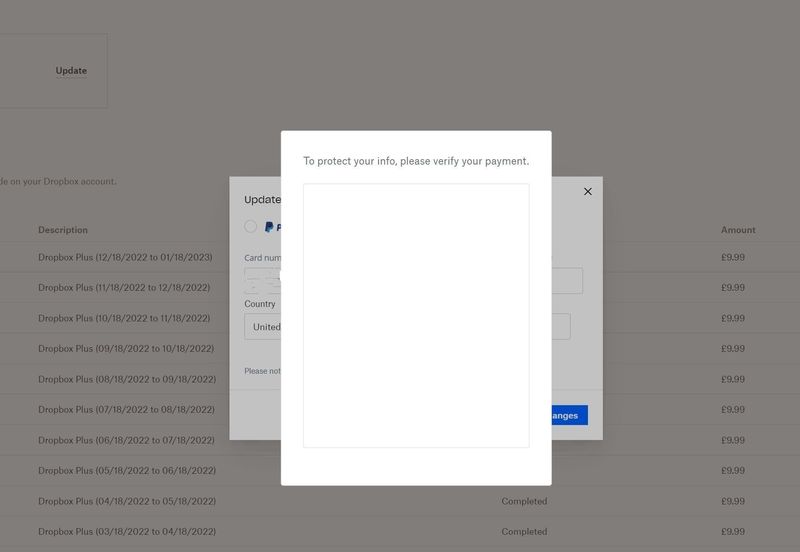
Task: Select Dropbox Plus (07/18/2022 to 08/18/2022) row
Action: click(x=126, y=410)
